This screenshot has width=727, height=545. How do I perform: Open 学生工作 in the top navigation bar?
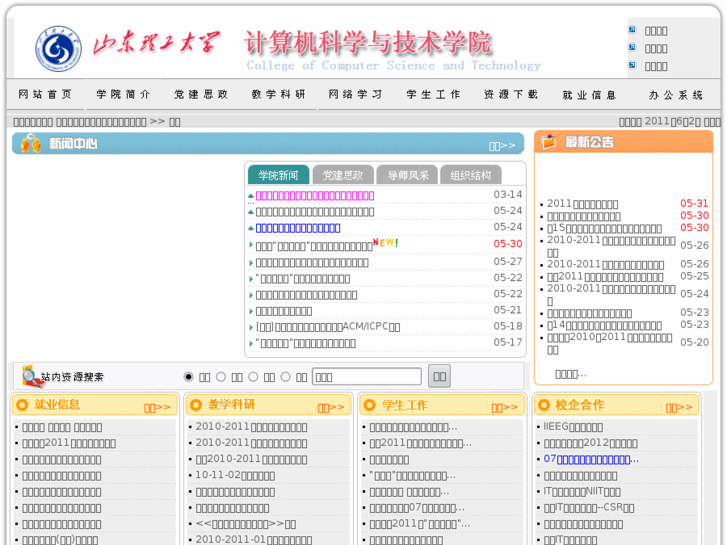[x=433, y=95]
